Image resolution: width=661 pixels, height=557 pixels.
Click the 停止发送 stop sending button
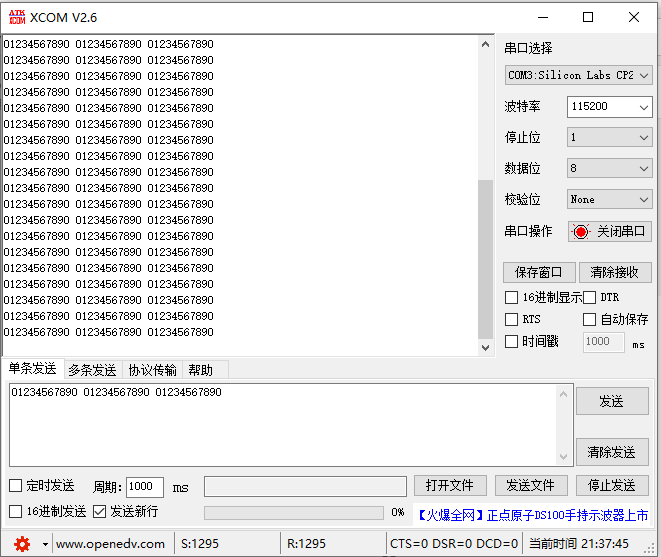[612, 485]
